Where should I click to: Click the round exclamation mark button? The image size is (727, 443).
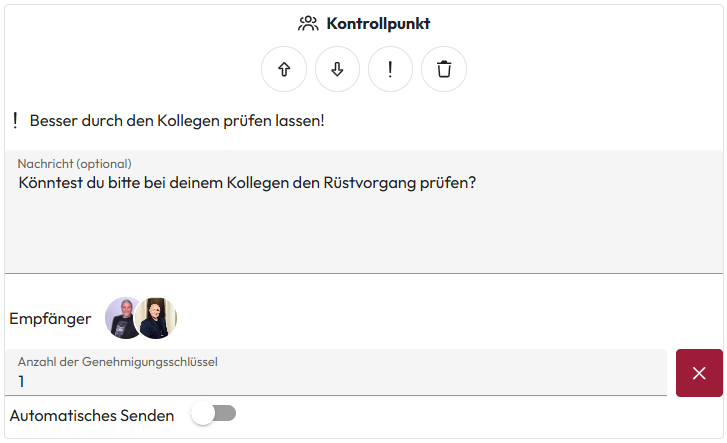pos(390,69)
